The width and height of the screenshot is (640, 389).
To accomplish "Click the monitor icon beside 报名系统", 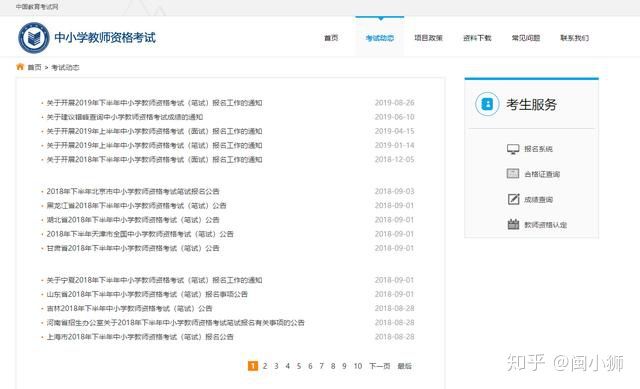I will [x=513, y=149].
